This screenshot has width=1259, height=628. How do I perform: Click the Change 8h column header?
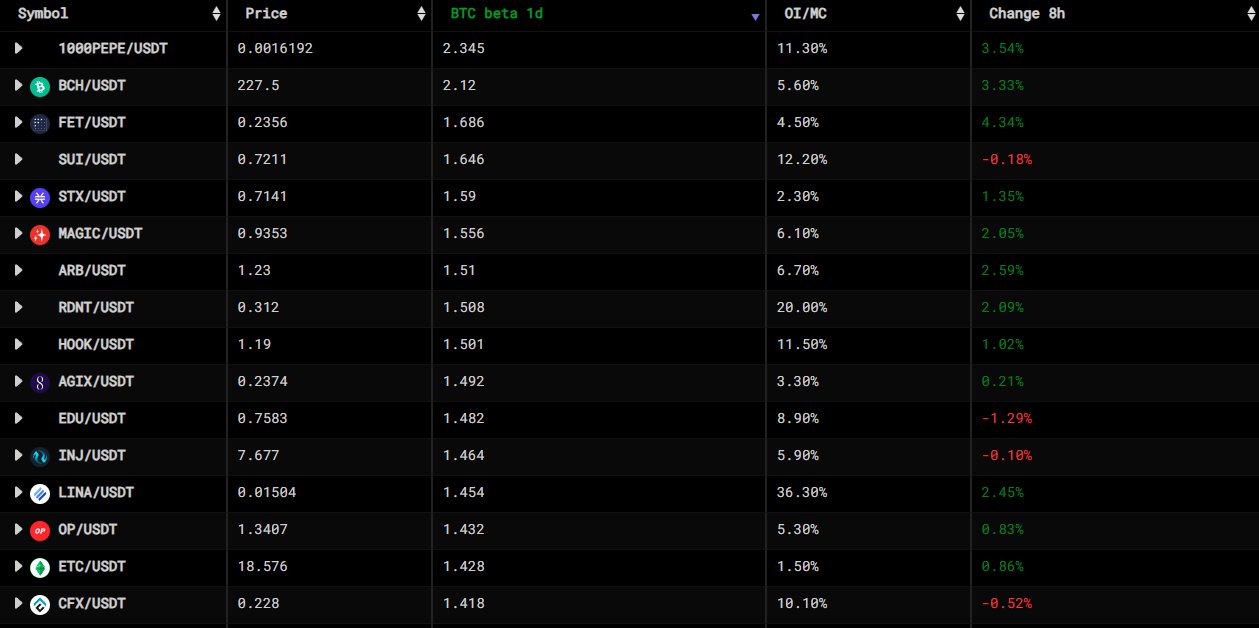(x=1027, y=14)
